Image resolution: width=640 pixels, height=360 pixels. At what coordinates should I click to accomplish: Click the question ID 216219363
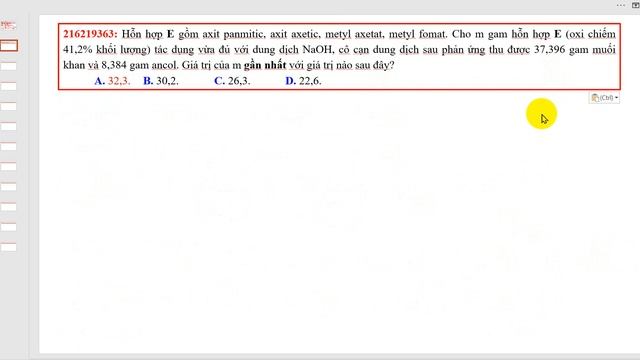(90, 34)
